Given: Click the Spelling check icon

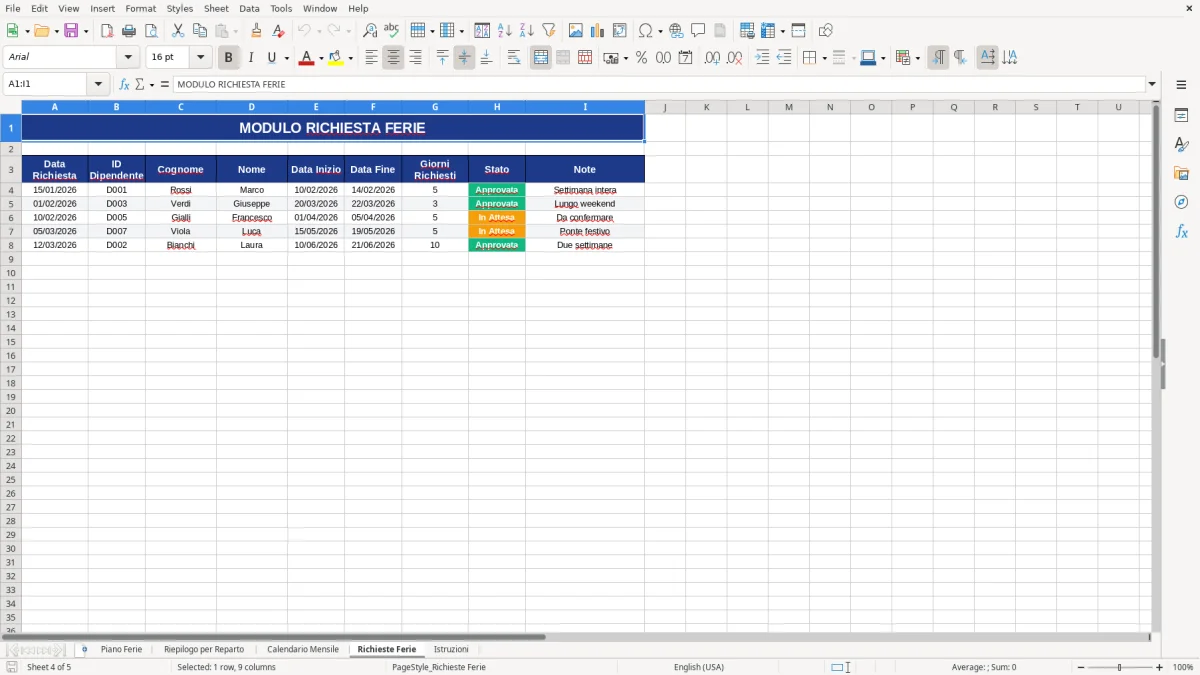Looking at the screenshot, I should click(x=392, y=31).
